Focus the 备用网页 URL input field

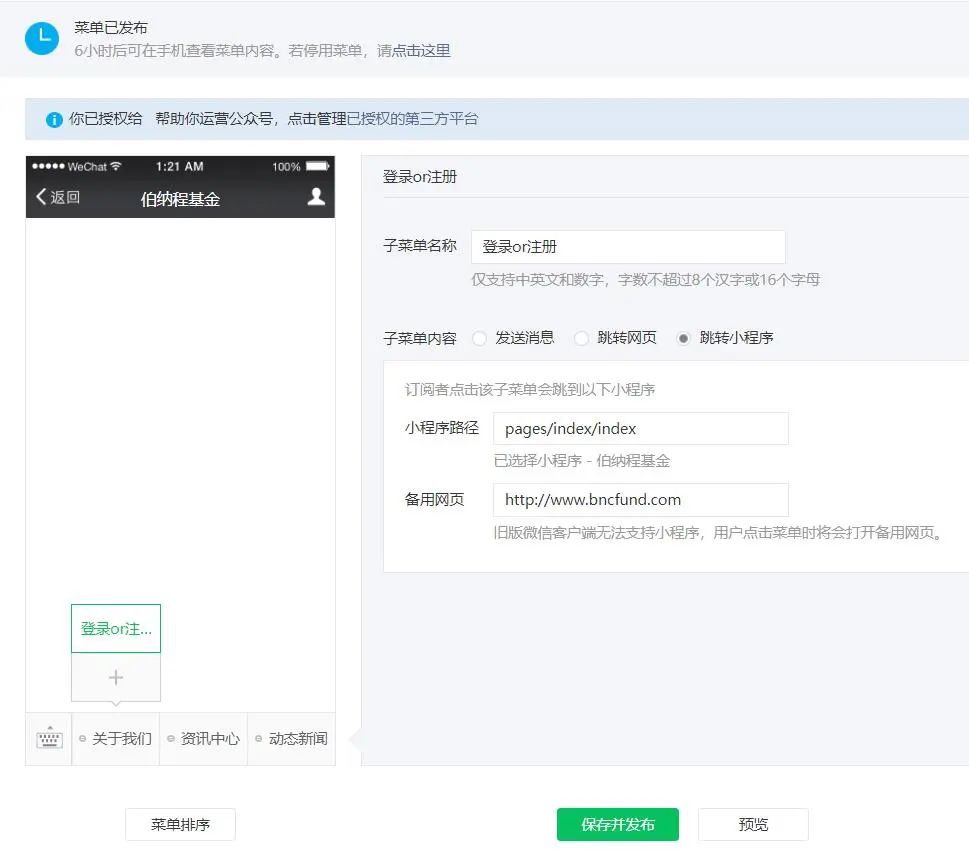[x=640, y=499]
